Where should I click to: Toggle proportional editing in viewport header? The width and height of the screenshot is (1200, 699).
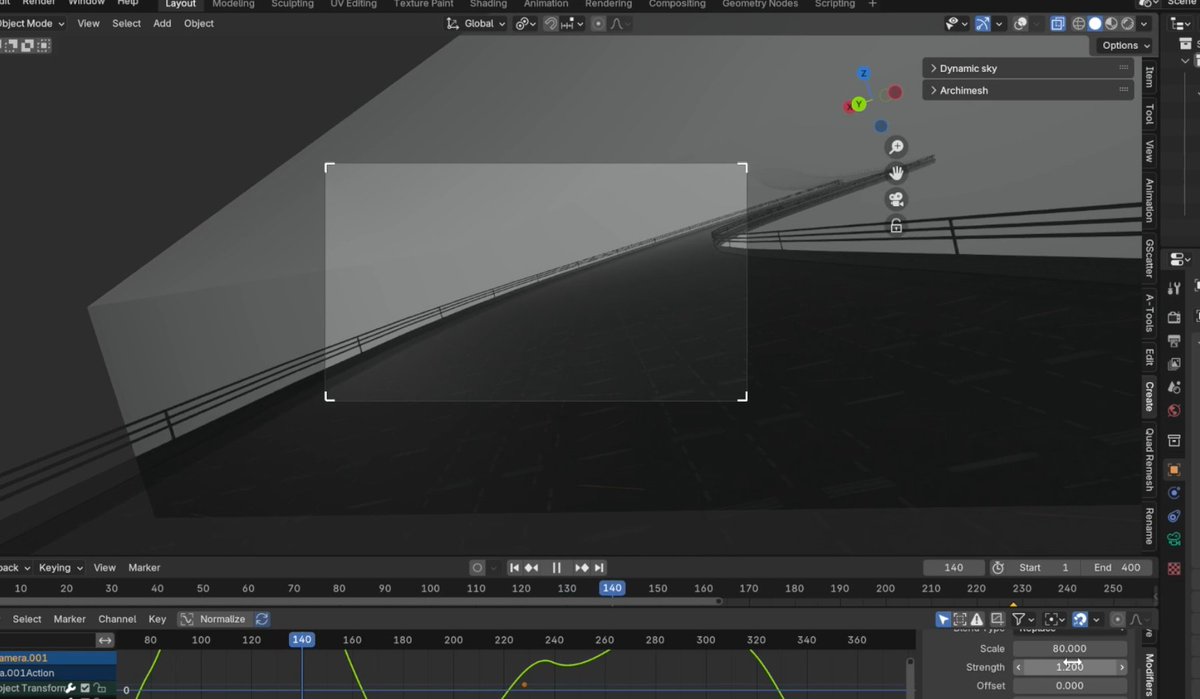(x=598, y=23)
